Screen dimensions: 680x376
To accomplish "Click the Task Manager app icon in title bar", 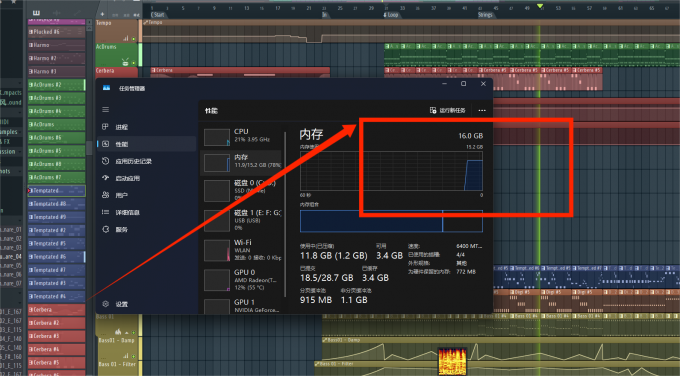I will tap(106, 88).
